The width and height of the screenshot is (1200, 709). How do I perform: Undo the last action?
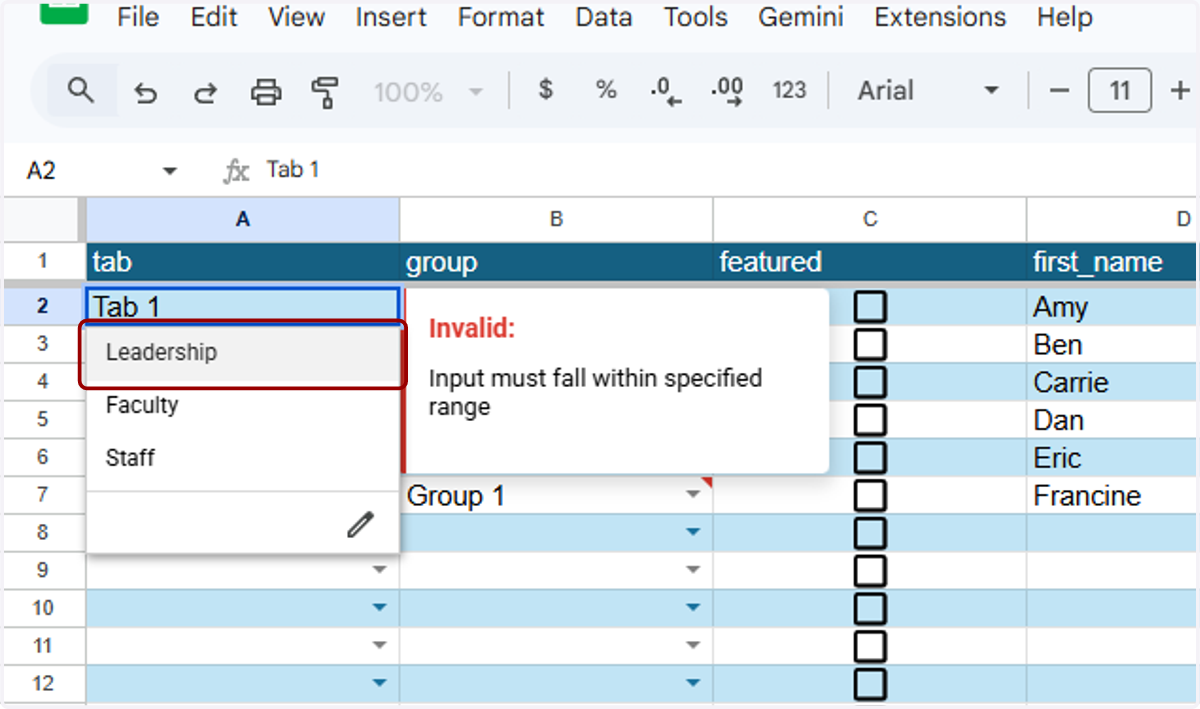[146, 92]
